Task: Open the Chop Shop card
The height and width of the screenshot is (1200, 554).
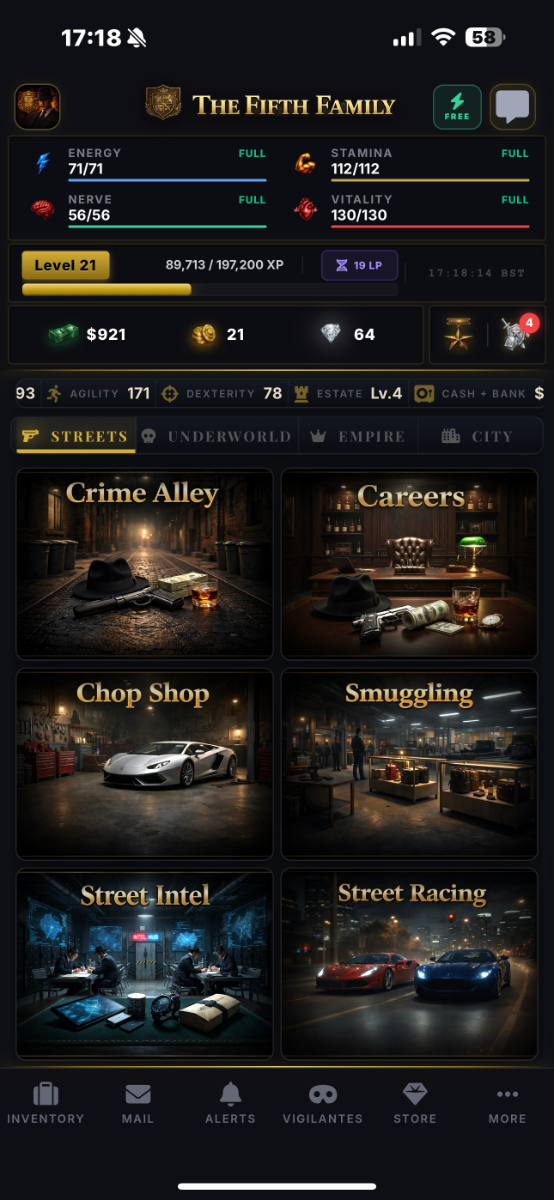Action: 144,764
